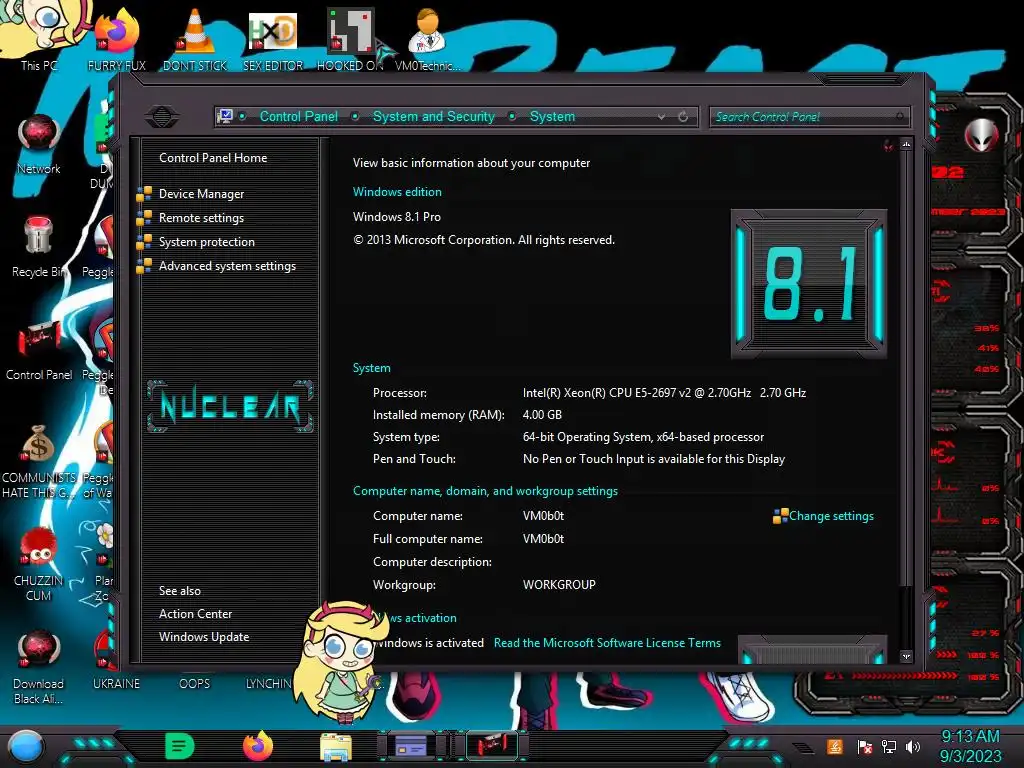Viewport: 1024px width, 768px height.
Task: Open the Download Black Ali desktop icon
Action: tap(39, 667)
